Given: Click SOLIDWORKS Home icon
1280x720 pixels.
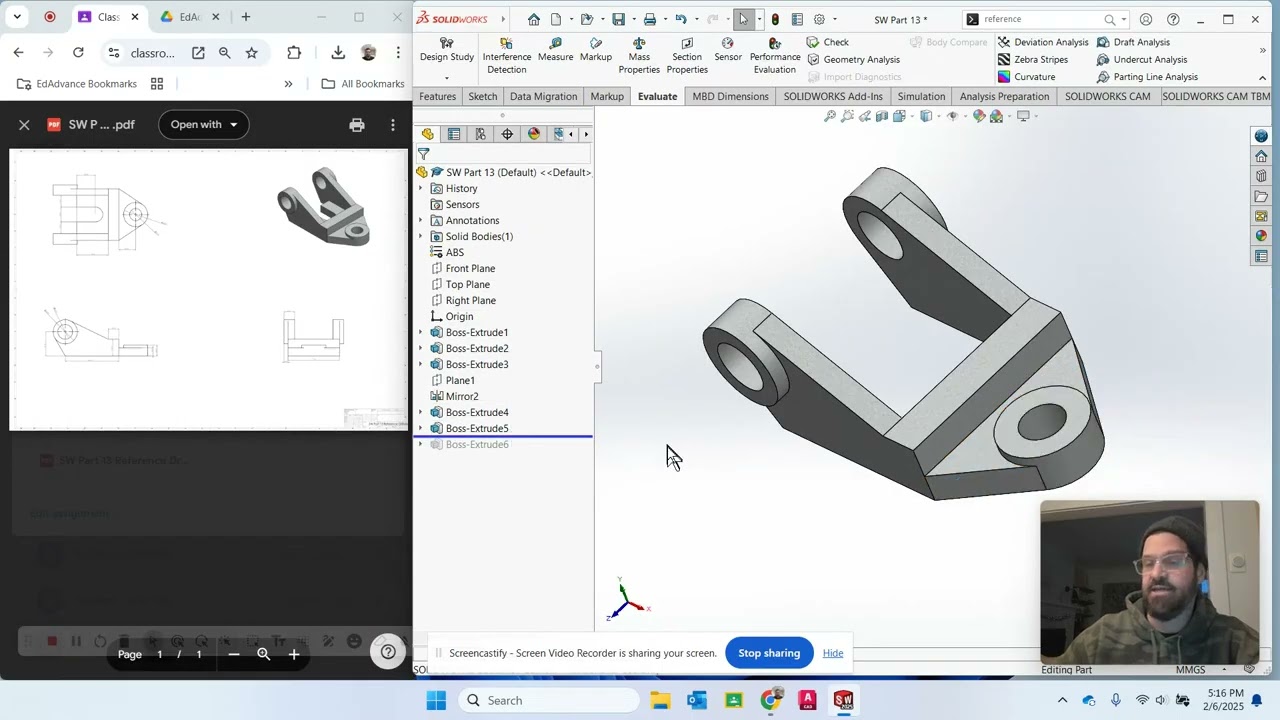Looking at the screenshot, I should [x=534, y=19].
